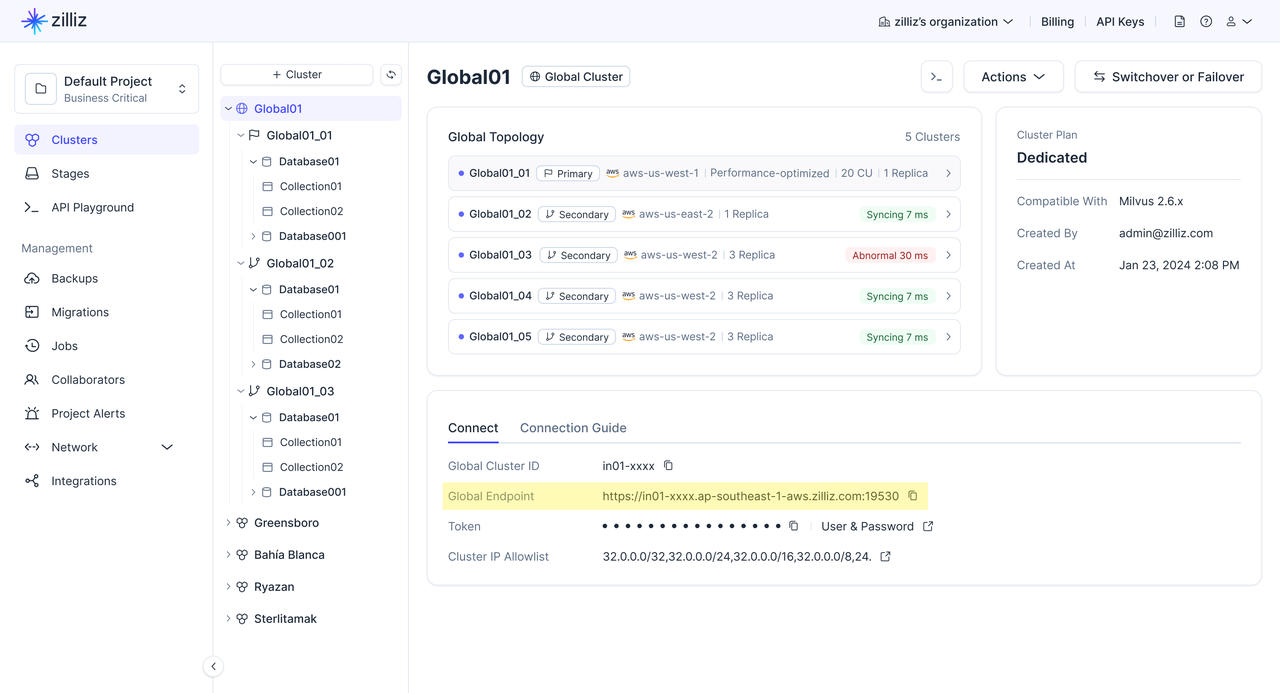
Task: Open the Cluster IP Allowlist external link
Action: pyautogui.click(x=885, y=557)
